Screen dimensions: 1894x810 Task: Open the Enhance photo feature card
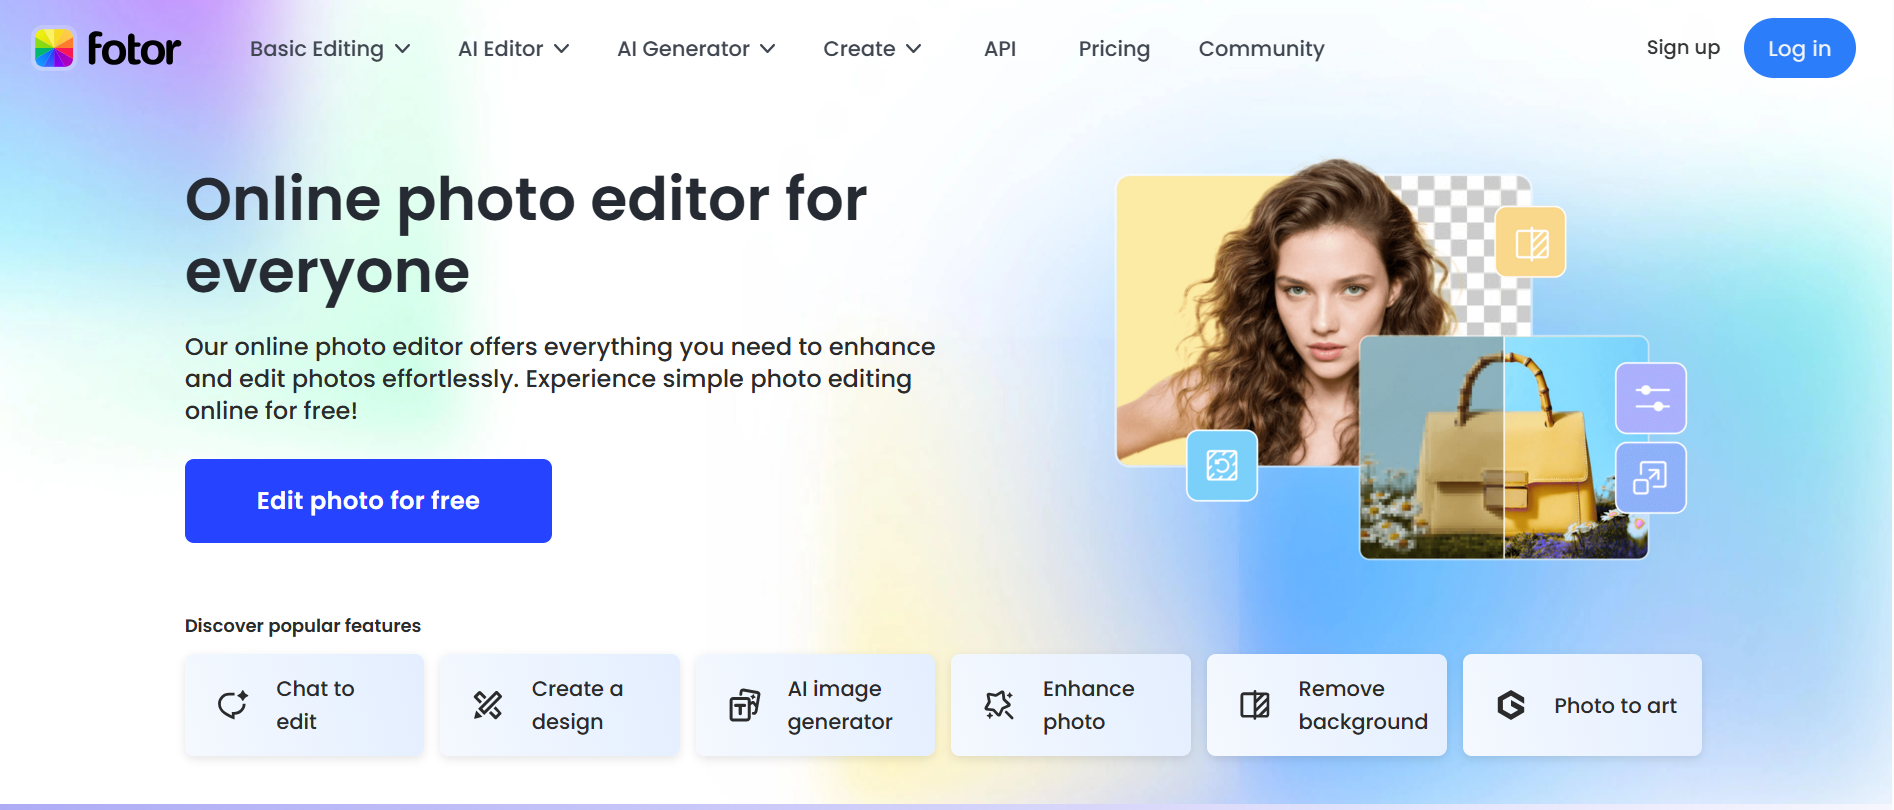pyautogui.click(x=1071, y=705)
